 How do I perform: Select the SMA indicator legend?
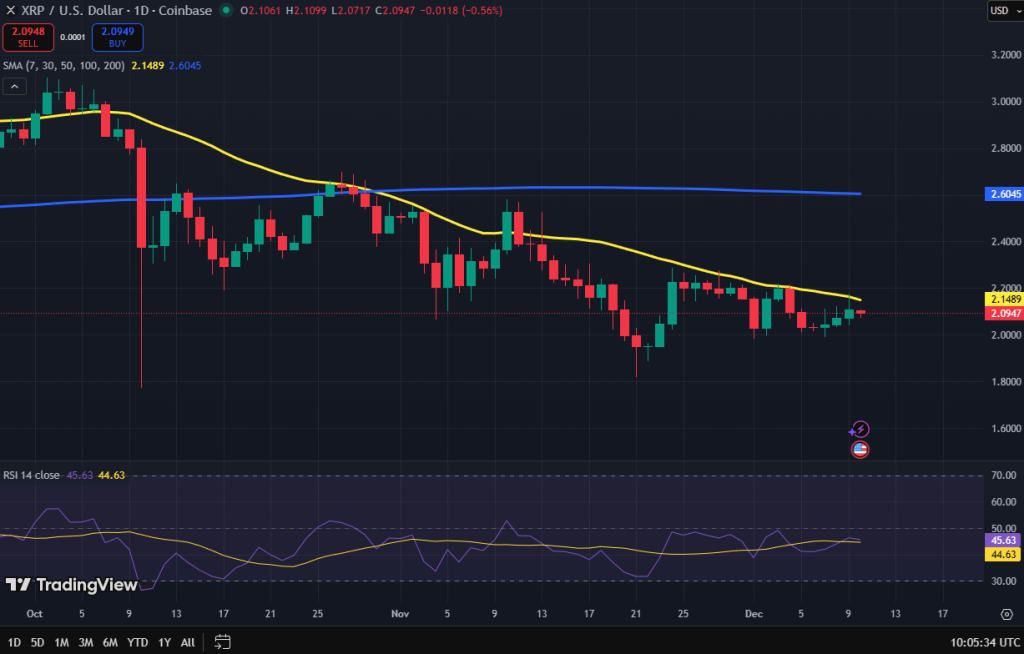[62, 65]
